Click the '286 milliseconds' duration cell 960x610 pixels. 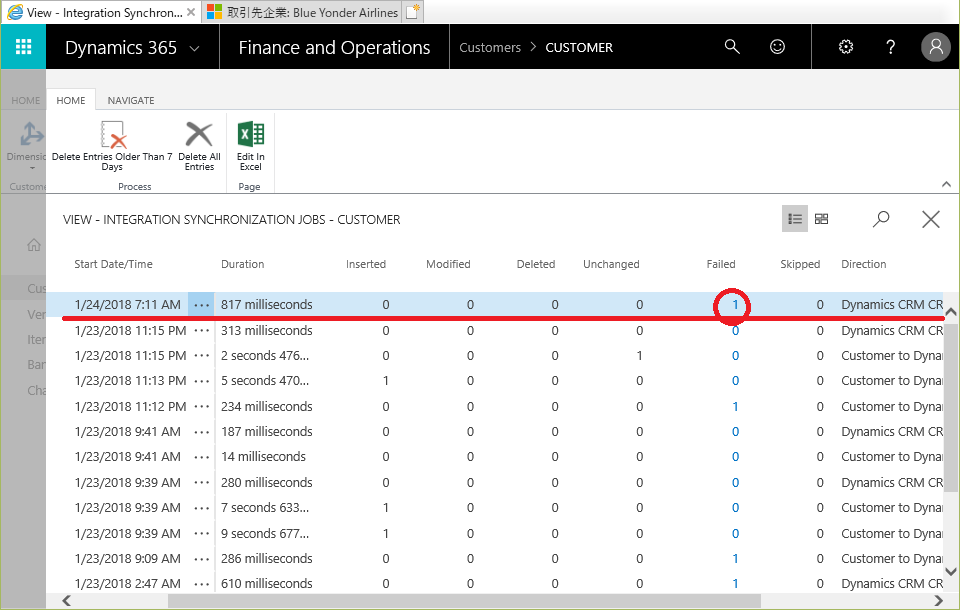point(266,559)
